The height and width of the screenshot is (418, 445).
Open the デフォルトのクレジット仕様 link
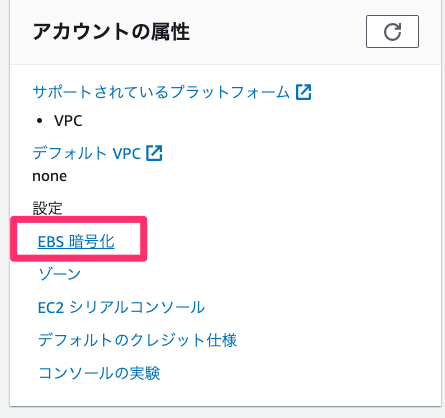[137, 340]
